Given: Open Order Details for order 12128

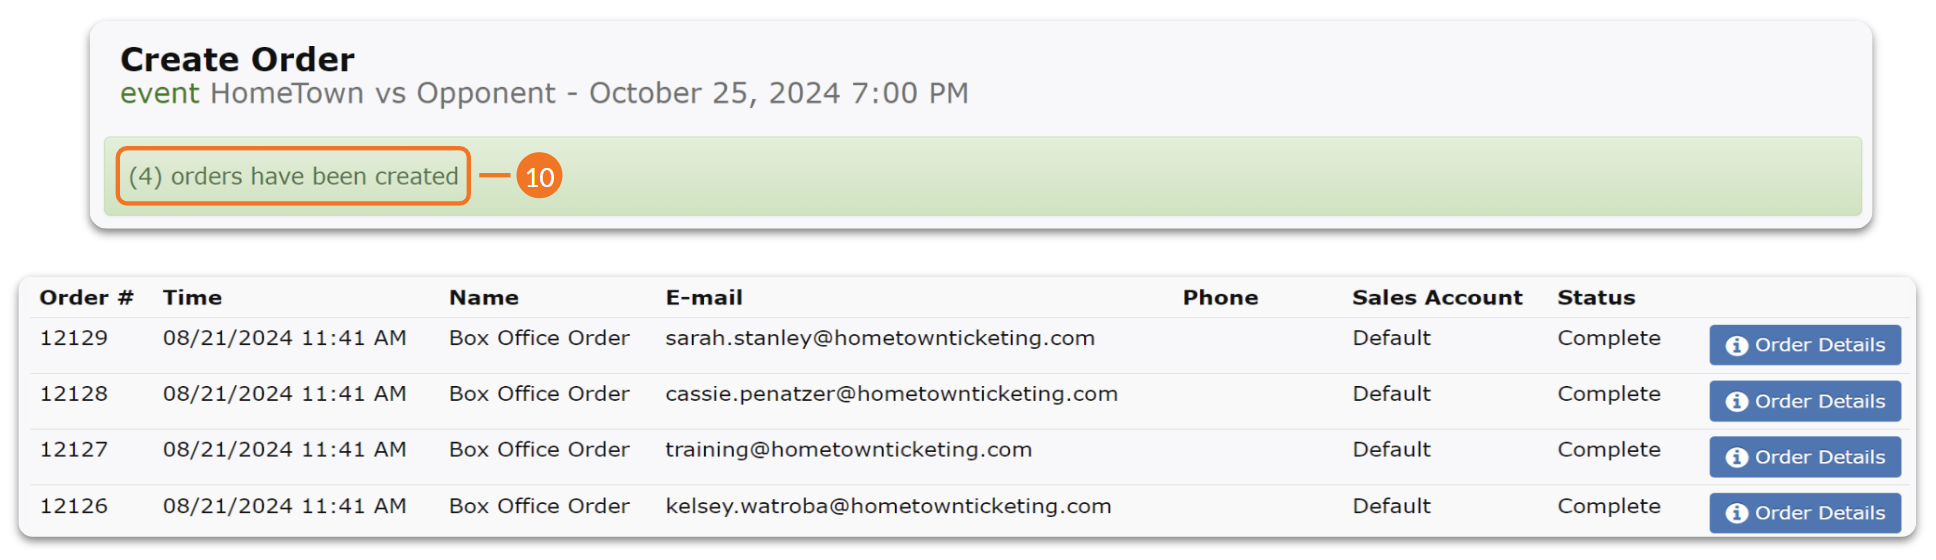Looking at the screenshot, I should [x=1805, y=401].
